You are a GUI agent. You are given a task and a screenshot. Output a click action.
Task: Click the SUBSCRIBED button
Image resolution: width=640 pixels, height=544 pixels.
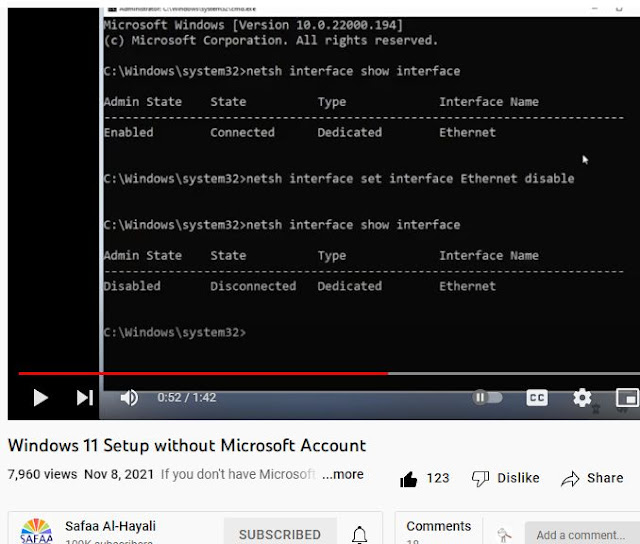280,534
